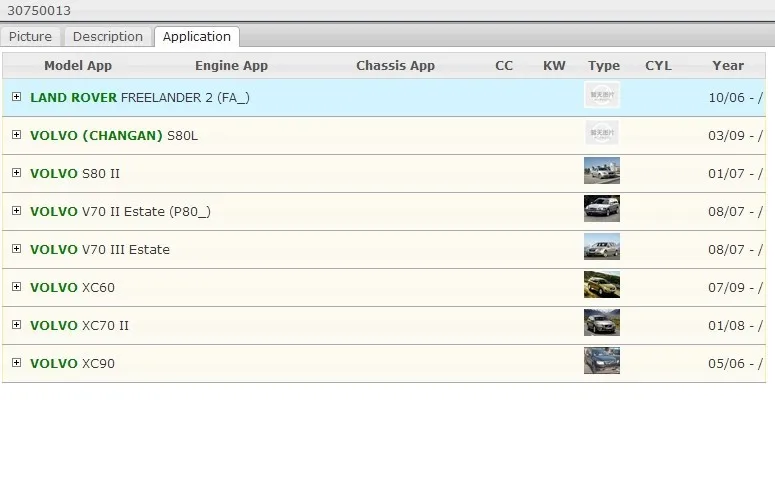
Task: Expand the VOLVO (CHANGAN) S80L row
Action: tap(16, 135)
